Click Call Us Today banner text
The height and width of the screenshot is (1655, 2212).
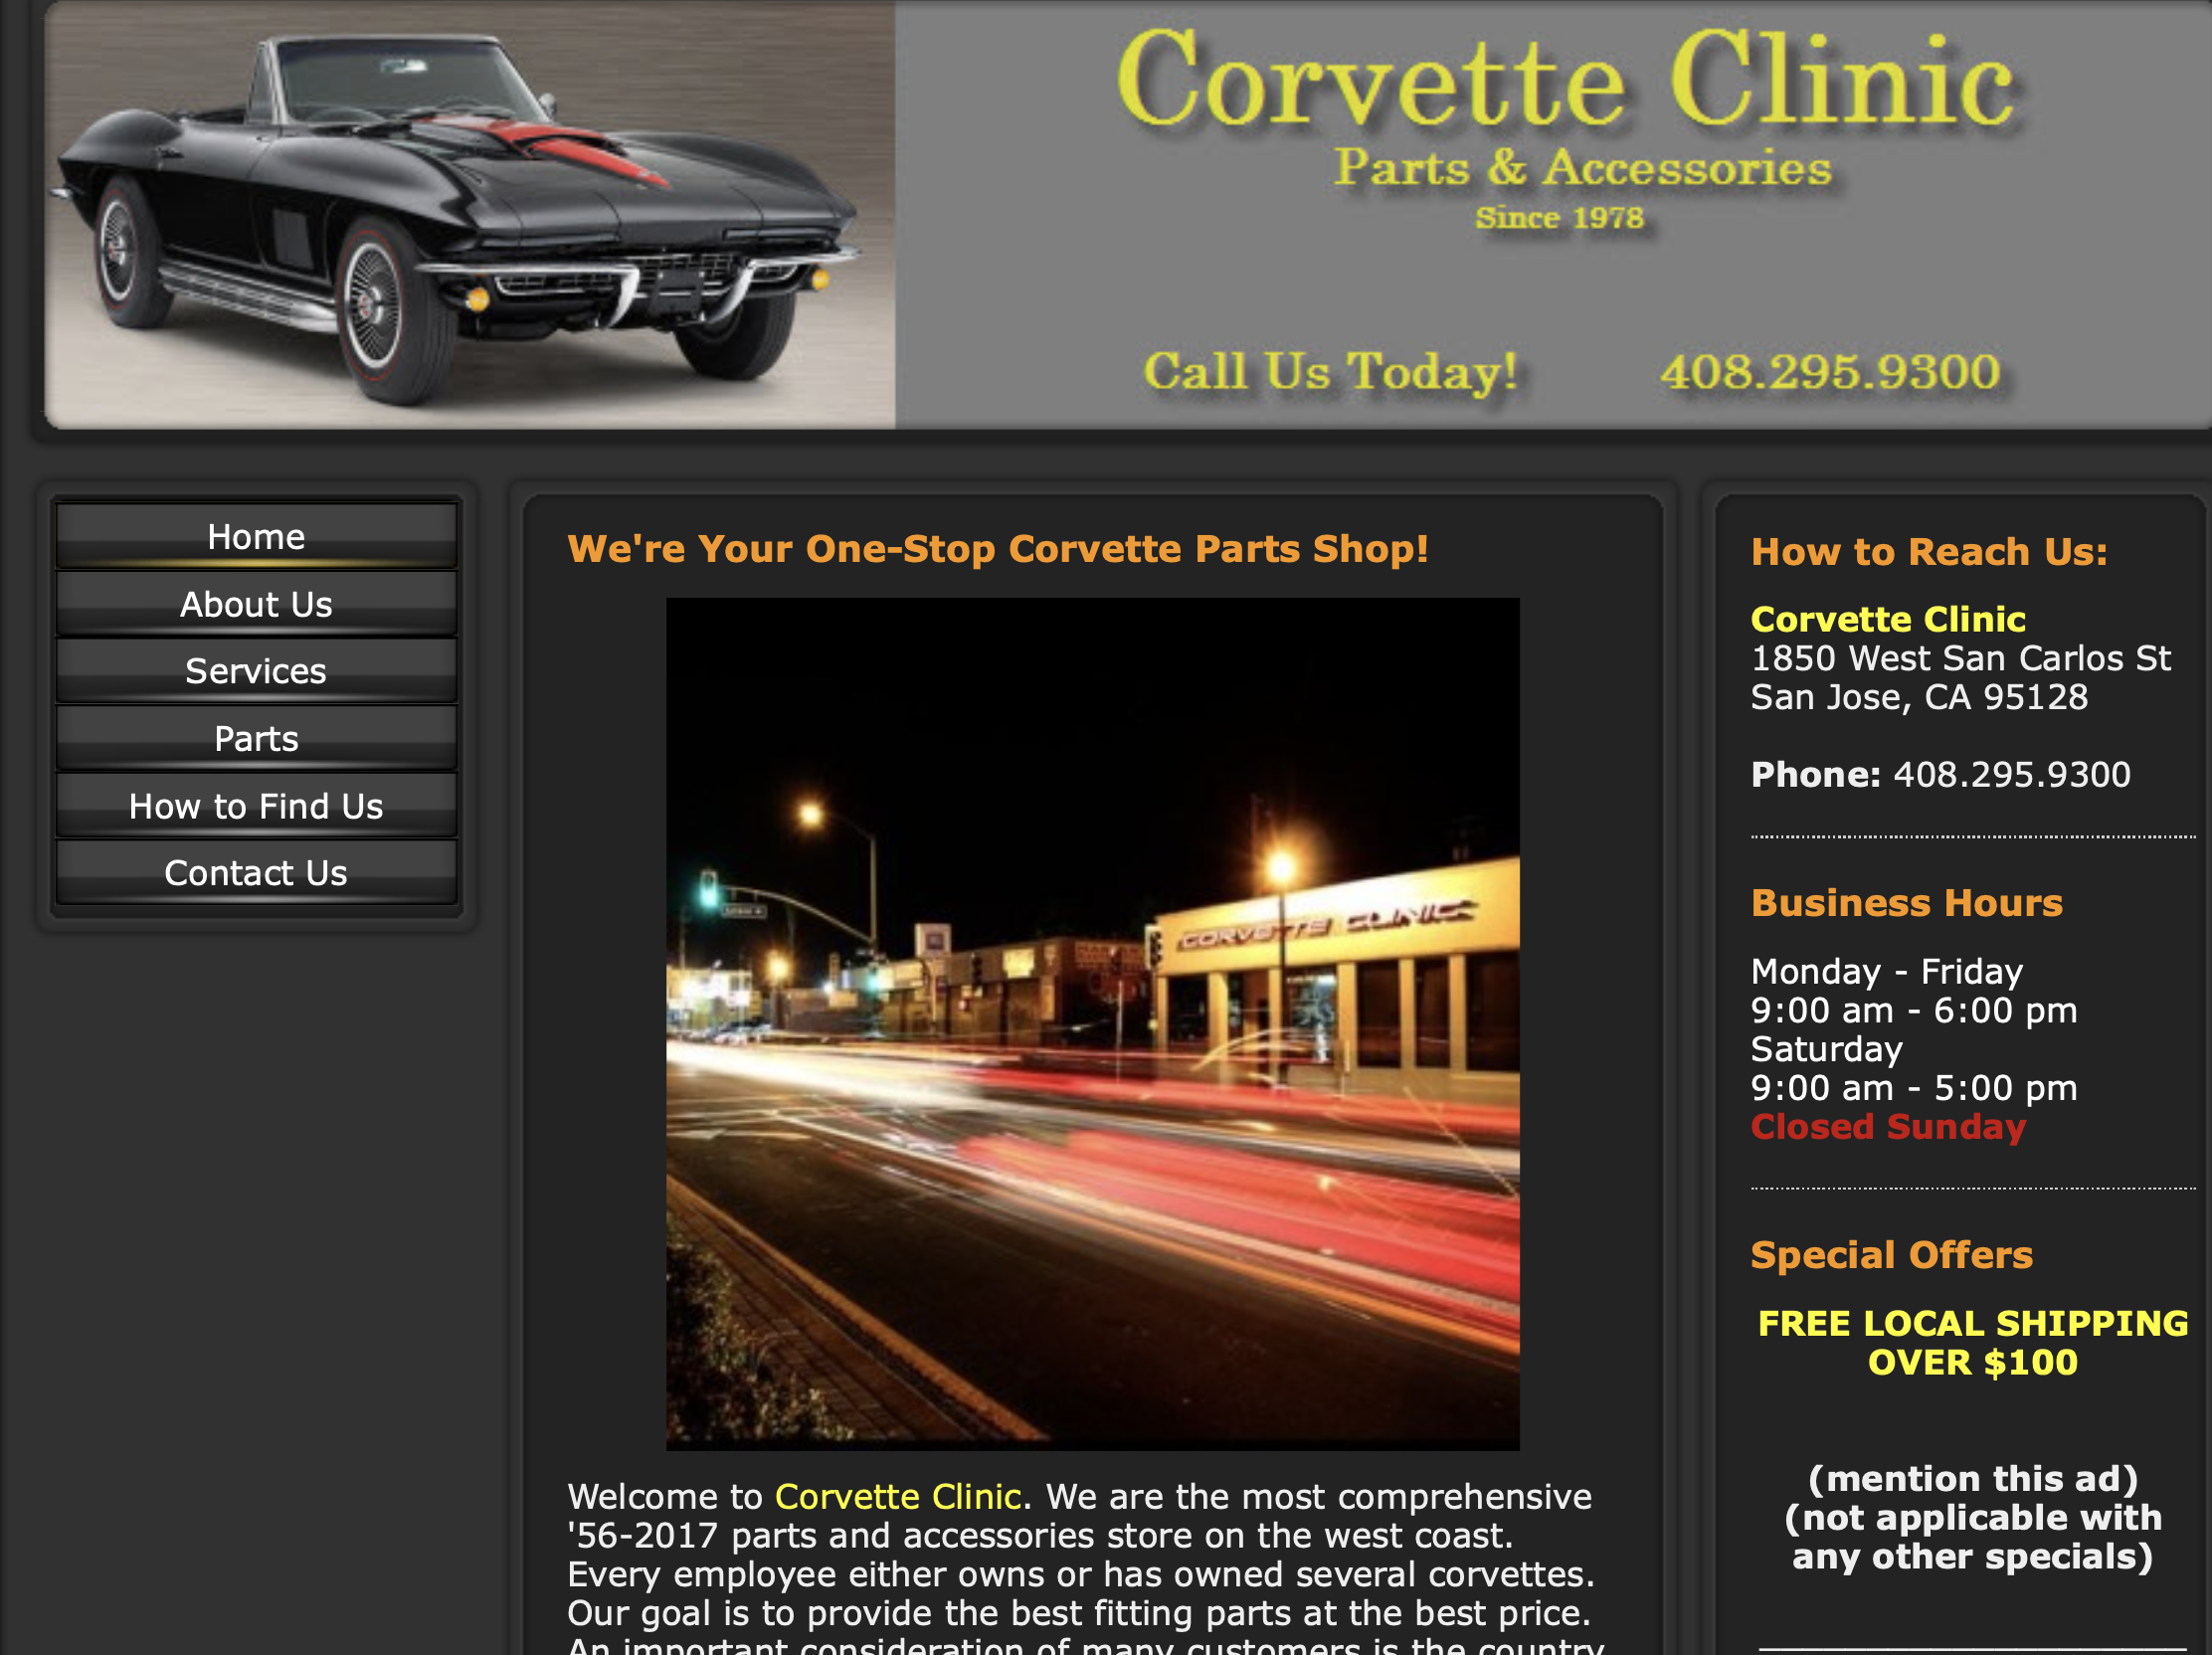(1330, 372)
